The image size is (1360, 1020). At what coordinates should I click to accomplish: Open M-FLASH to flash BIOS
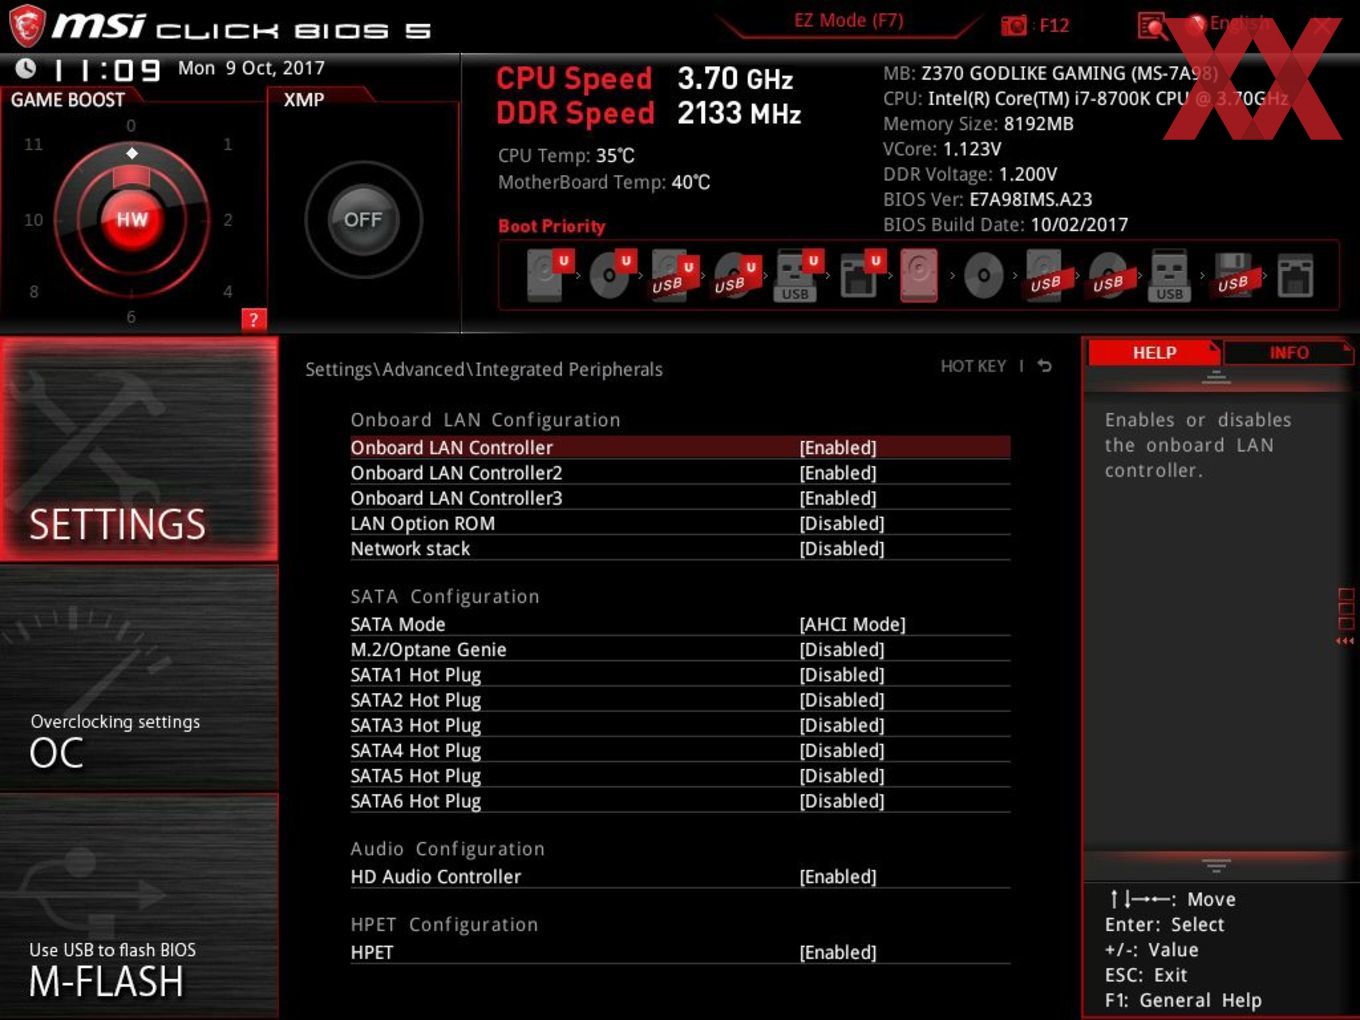139,906
